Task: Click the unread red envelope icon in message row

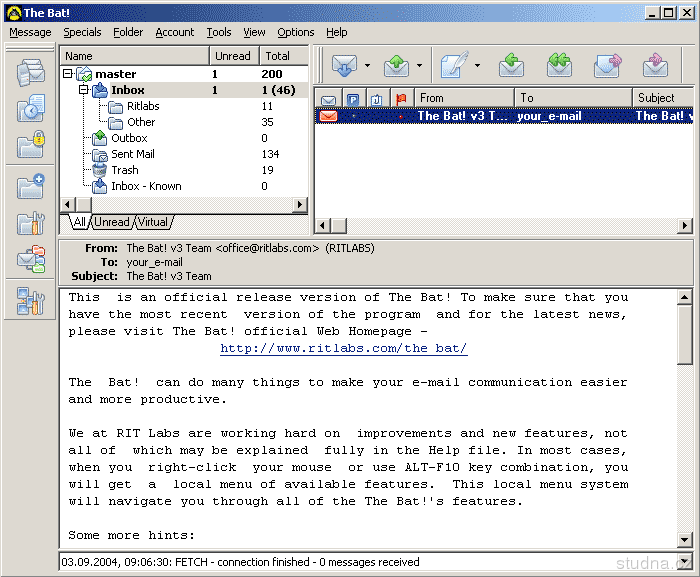Action: pyautogui.click(x=329, y=116)
